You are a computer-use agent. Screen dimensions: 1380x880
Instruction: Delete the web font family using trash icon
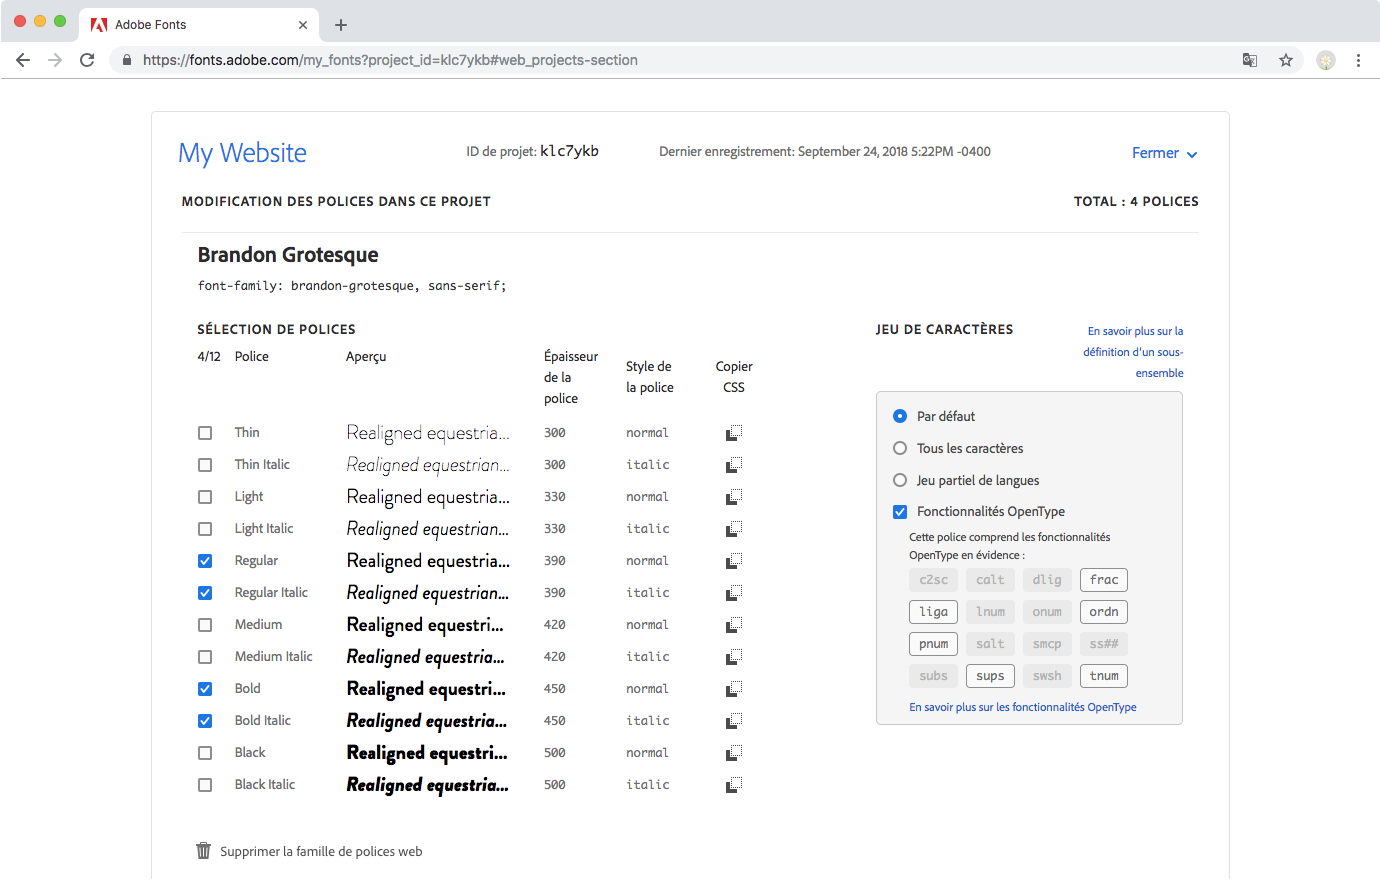point(203,850)
